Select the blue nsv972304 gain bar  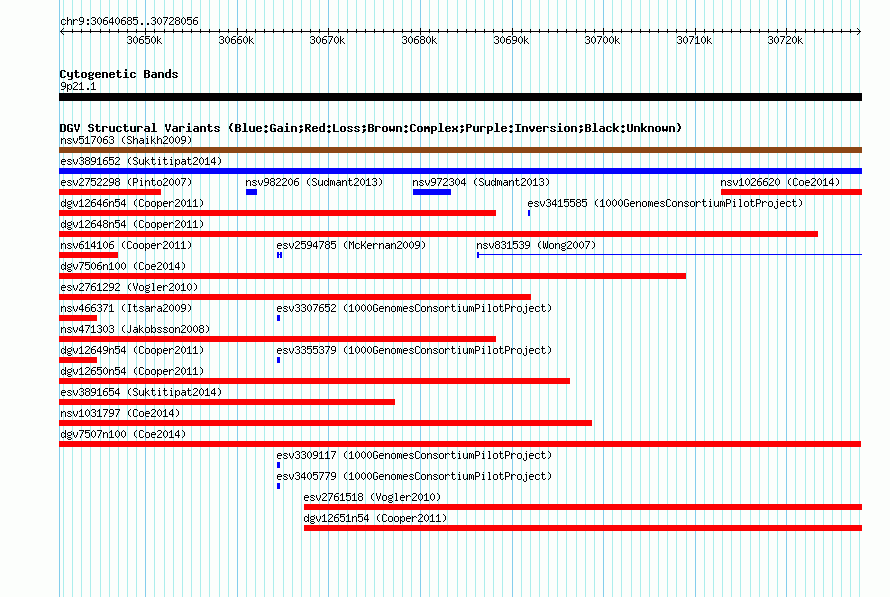pyautogui.click(x=432, y=192)
